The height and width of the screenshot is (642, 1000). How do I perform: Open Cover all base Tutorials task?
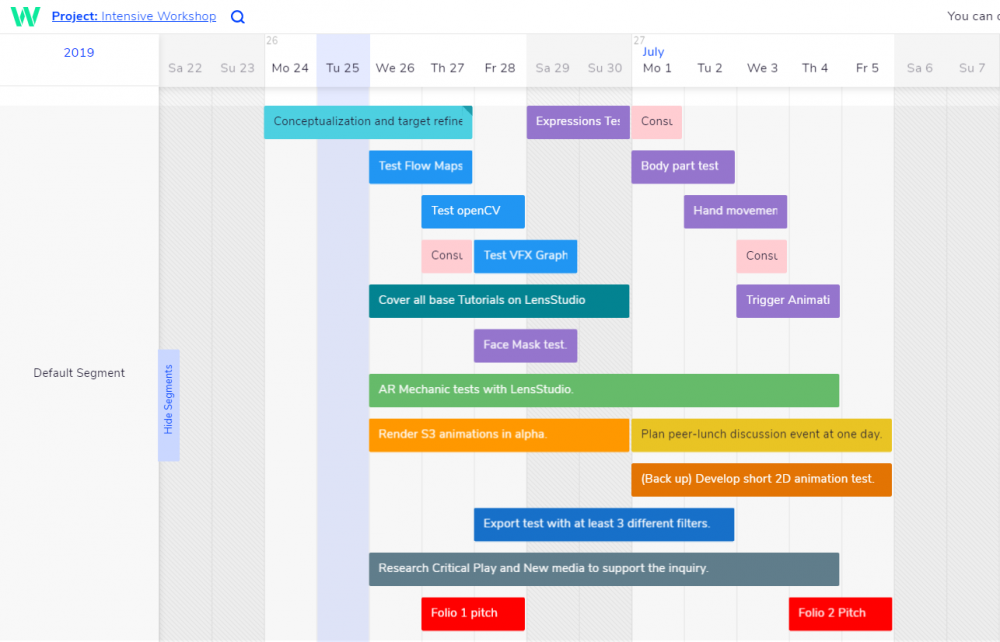pyautogui.click(x=498, y=301)
